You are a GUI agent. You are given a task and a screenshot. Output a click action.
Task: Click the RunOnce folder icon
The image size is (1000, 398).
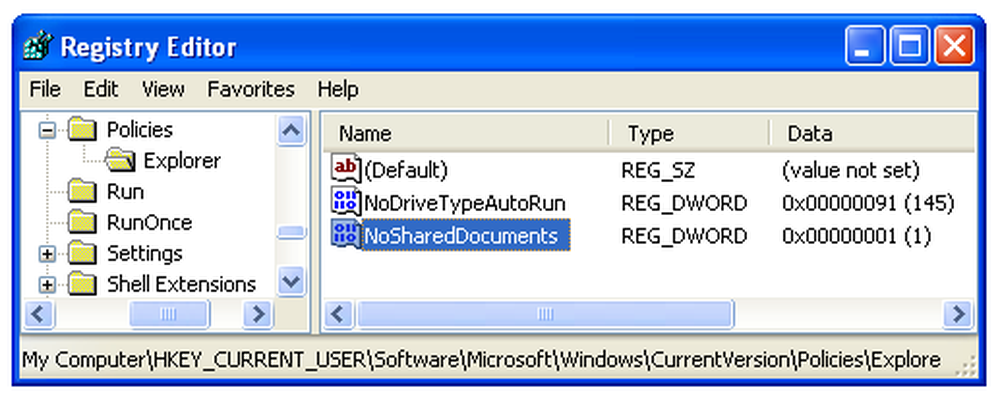point(82,222)
